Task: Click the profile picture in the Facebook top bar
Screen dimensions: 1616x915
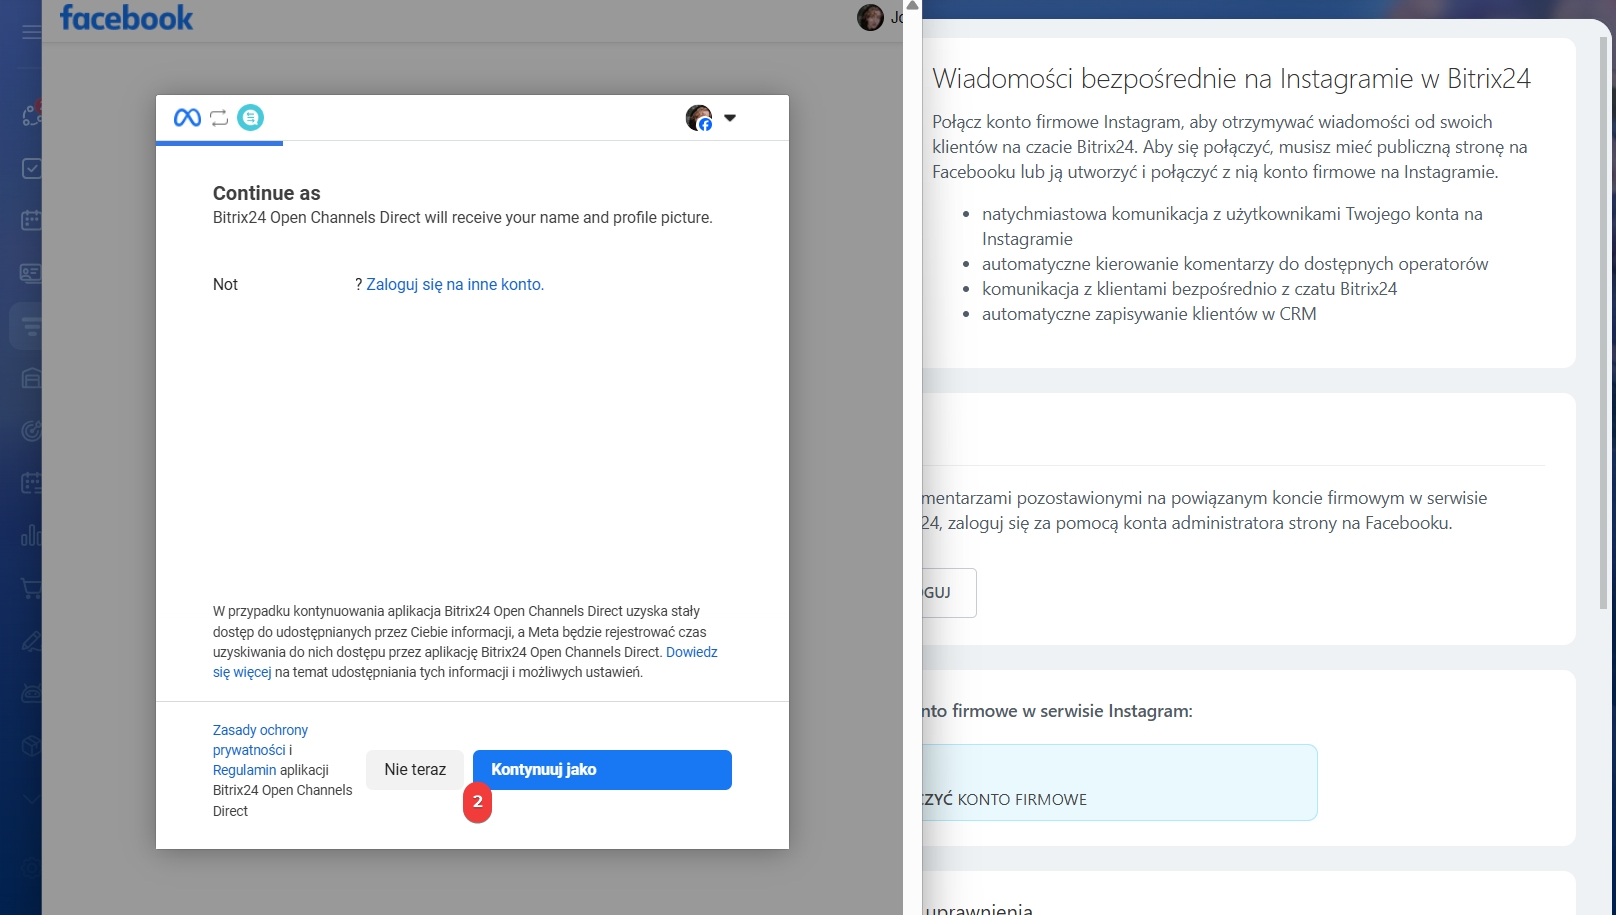Action: click(870, 17)
